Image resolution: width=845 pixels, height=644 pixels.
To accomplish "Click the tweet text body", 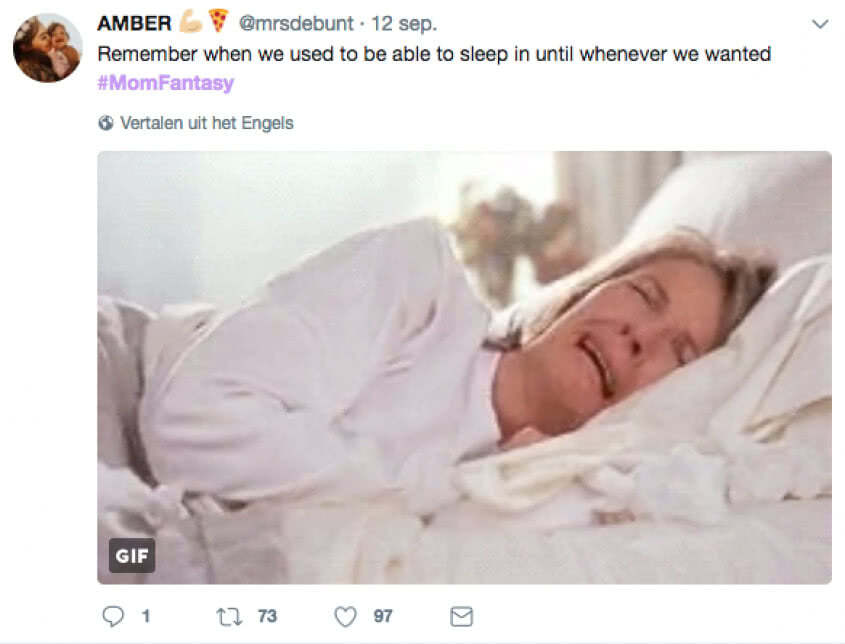I will pyautogui.click(x=434, y=54).
